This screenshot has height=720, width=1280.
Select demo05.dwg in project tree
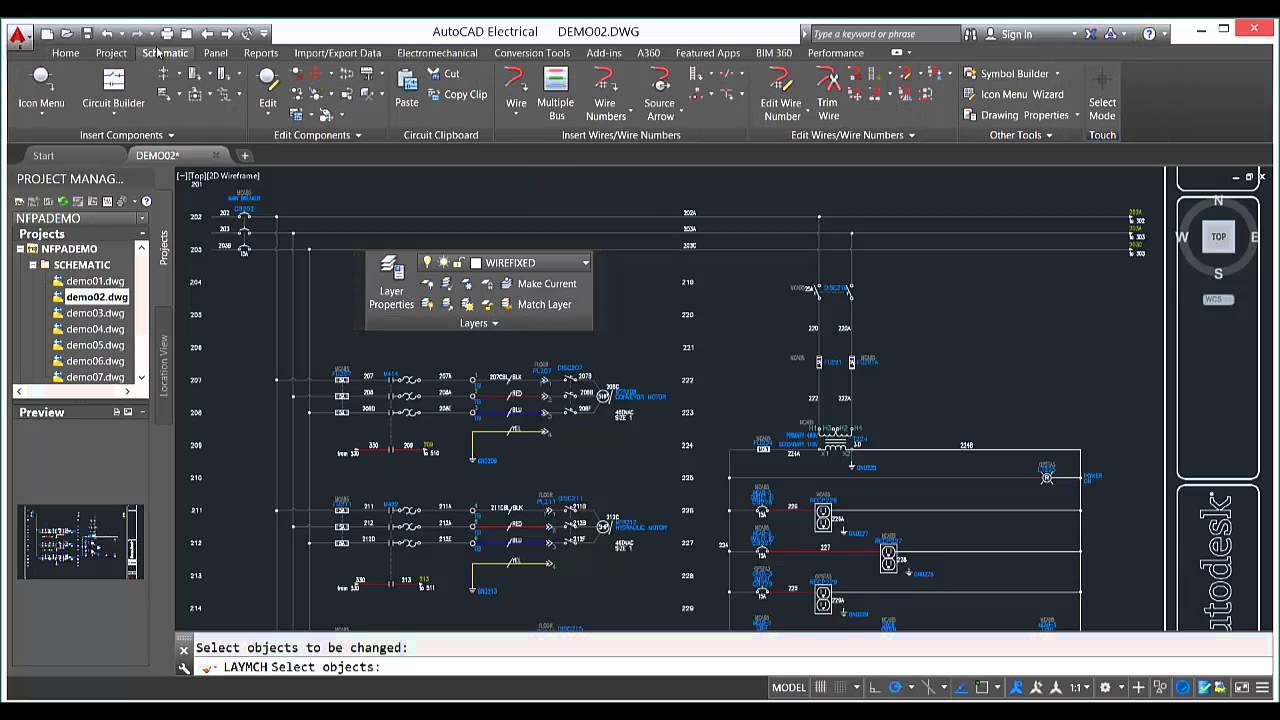(x=95, y=345)
